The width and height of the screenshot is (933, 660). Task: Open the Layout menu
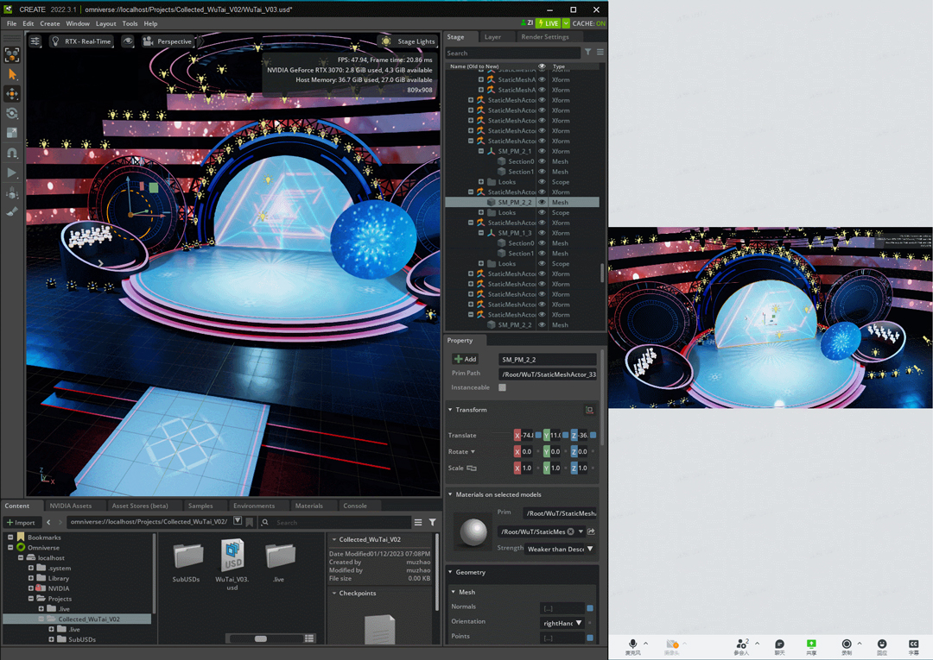[x=105, y=23]
